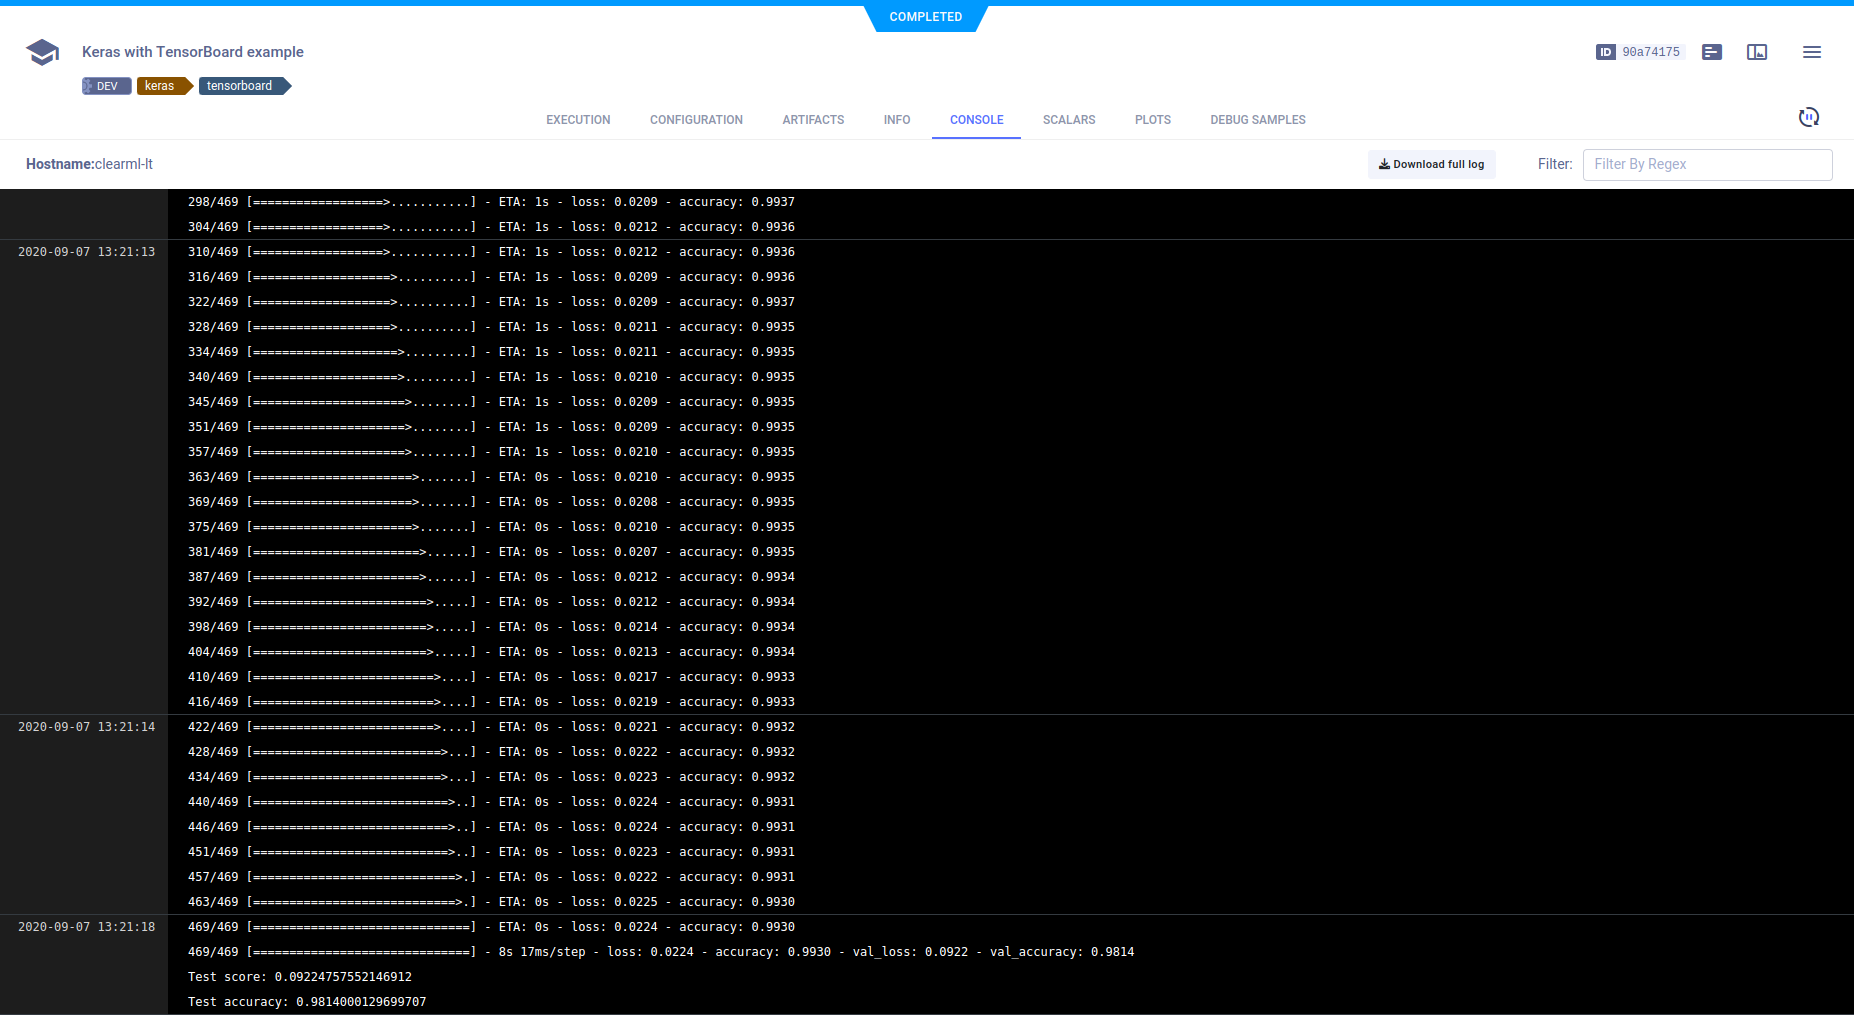Image resolution: width=1854 pixels, height=1016 pixels.
Task: Copy the experiment ID 90a74175 badge
Action: coord(1640,52)
